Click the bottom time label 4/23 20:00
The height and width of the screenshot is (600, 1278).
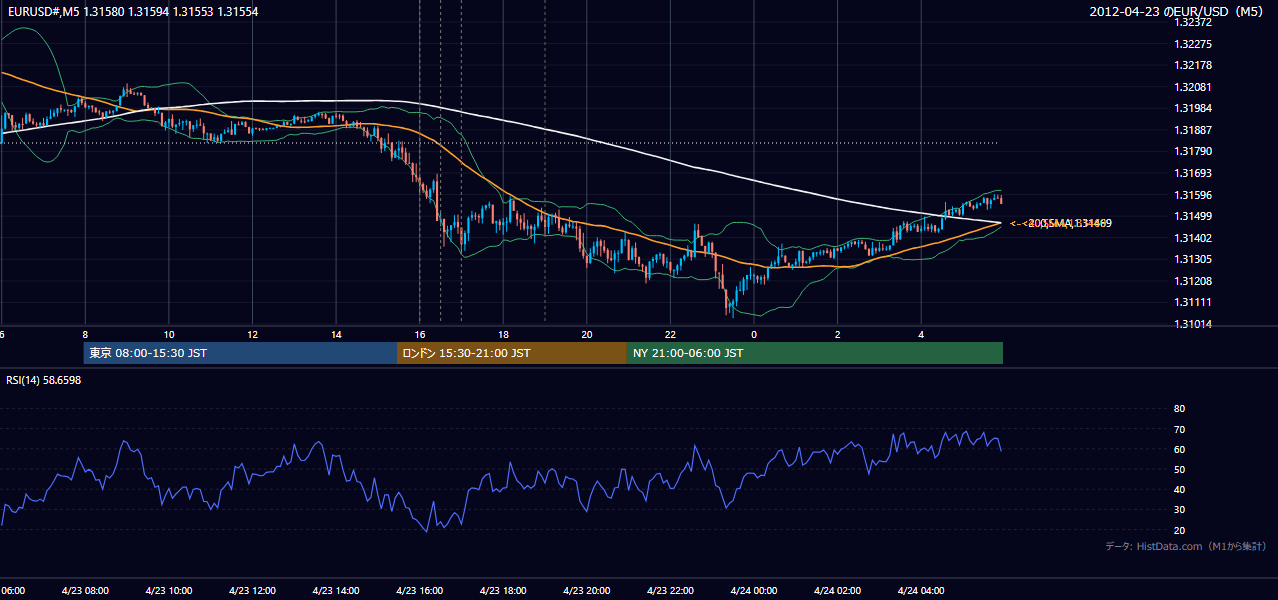coord(587,591)
